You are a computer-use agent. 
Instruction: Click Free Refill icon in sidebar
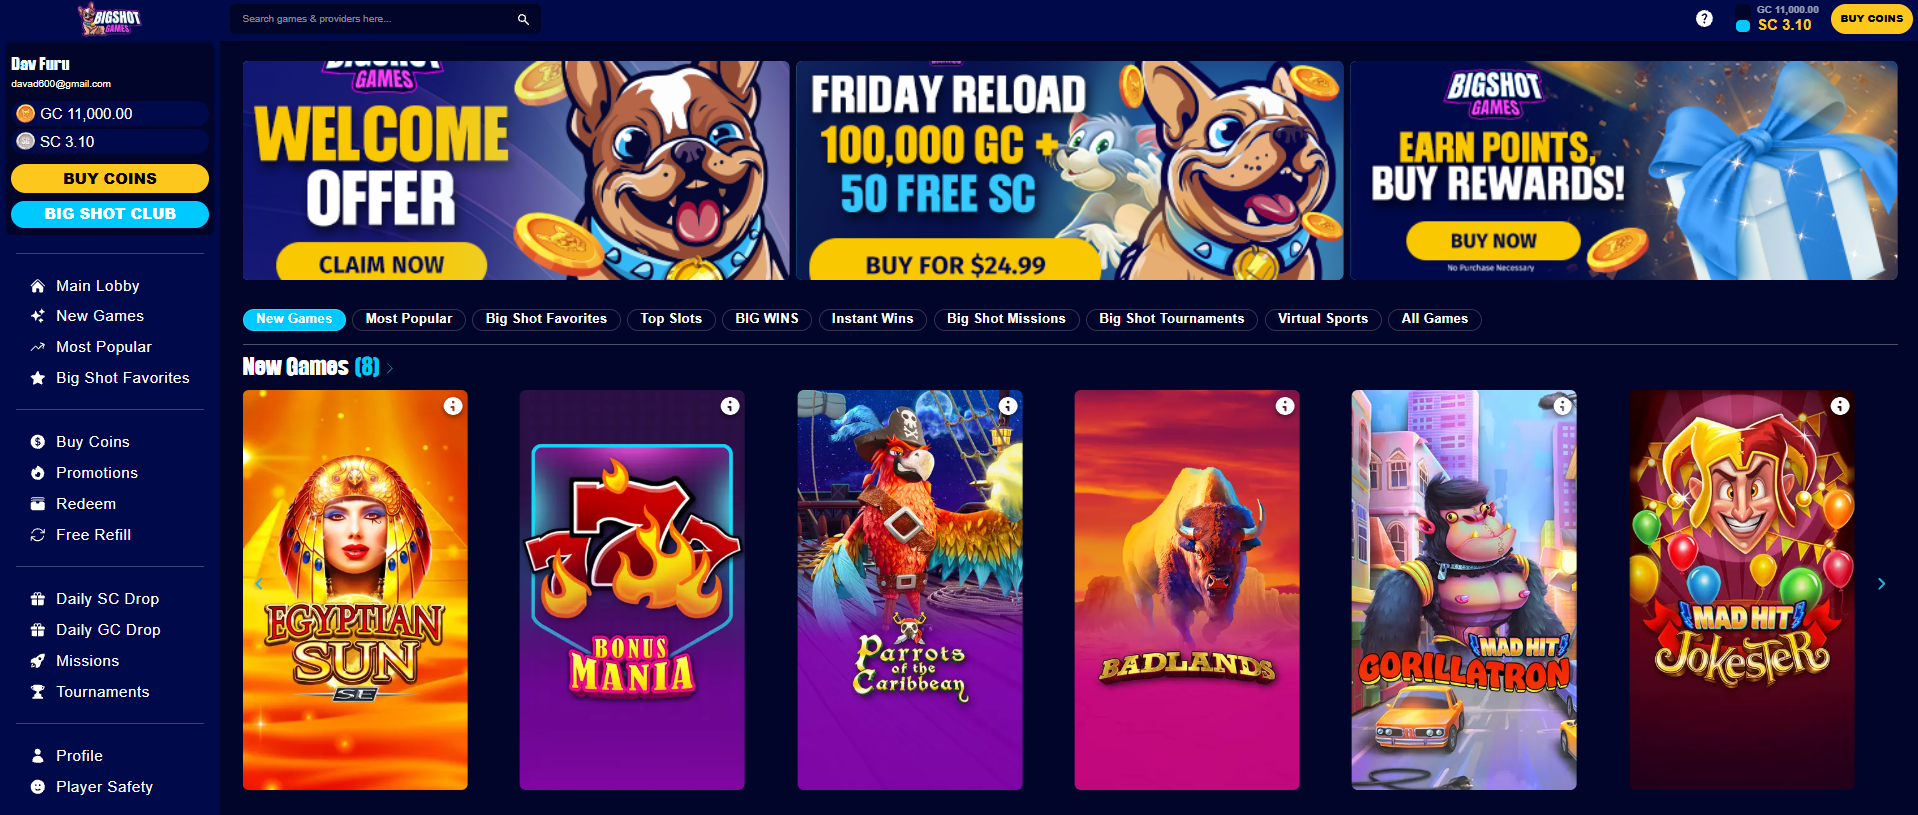click(x=38, y=535)
